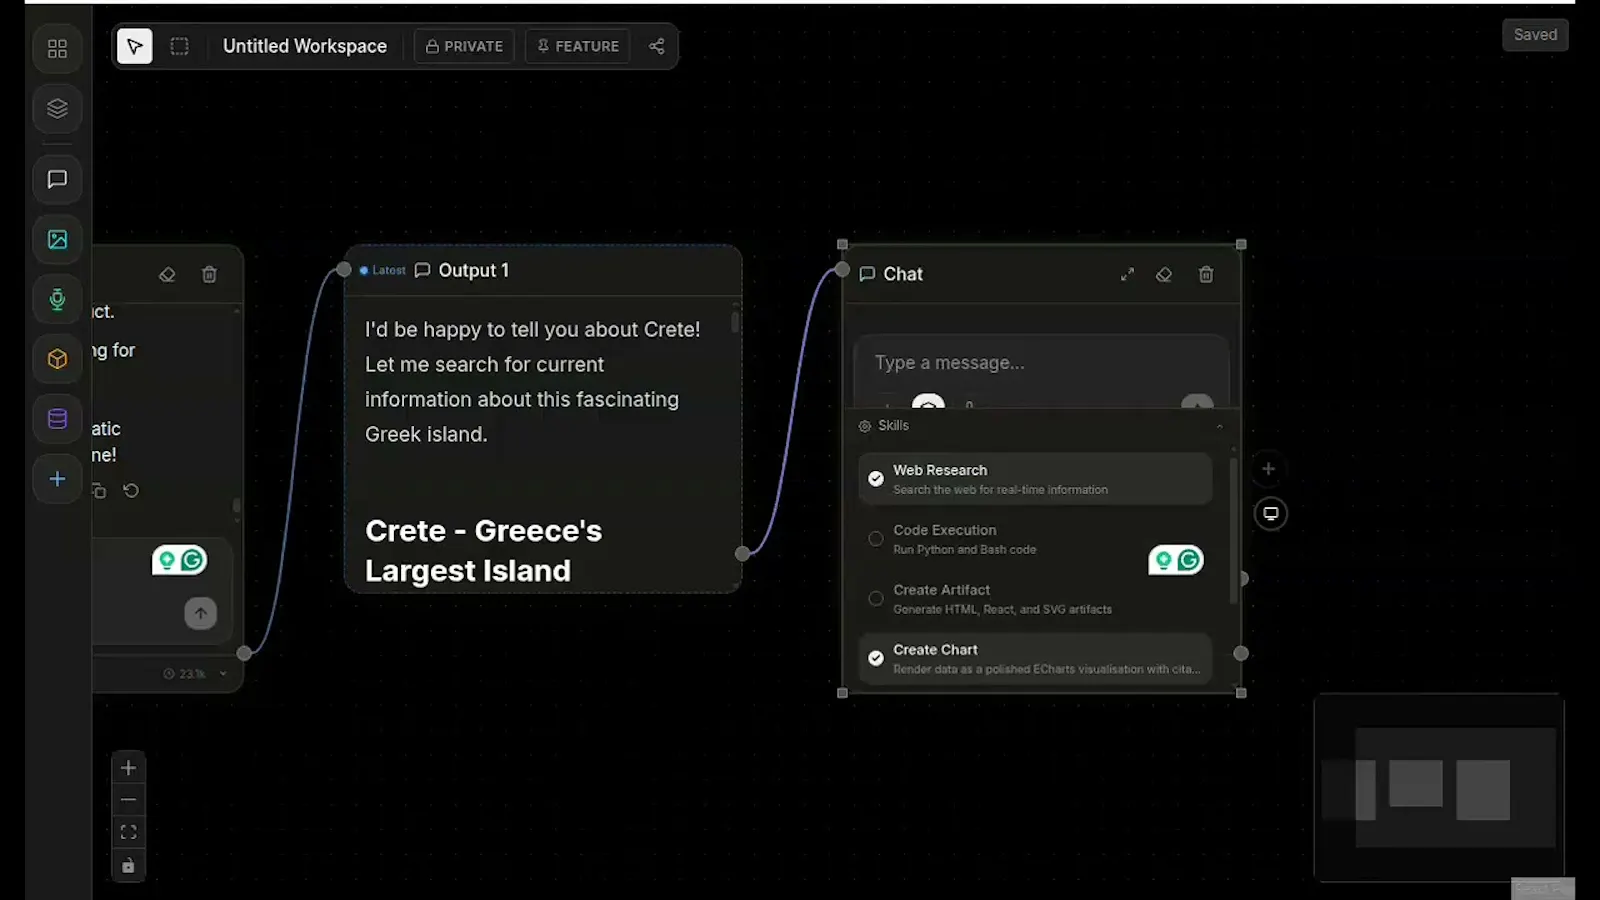1600x900 pixels.
Task: Enable the Create Artifact skill
Action: 1035,599
